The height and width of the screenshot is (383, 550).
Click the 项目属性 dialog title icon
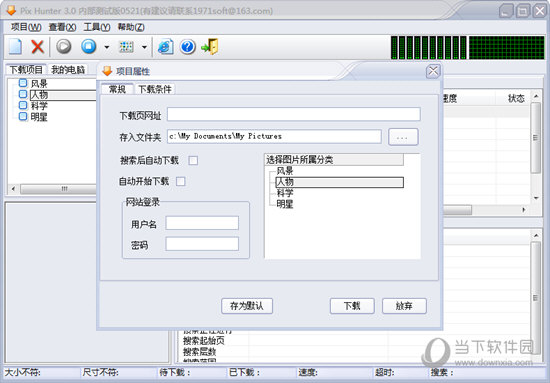click(107, 71)
